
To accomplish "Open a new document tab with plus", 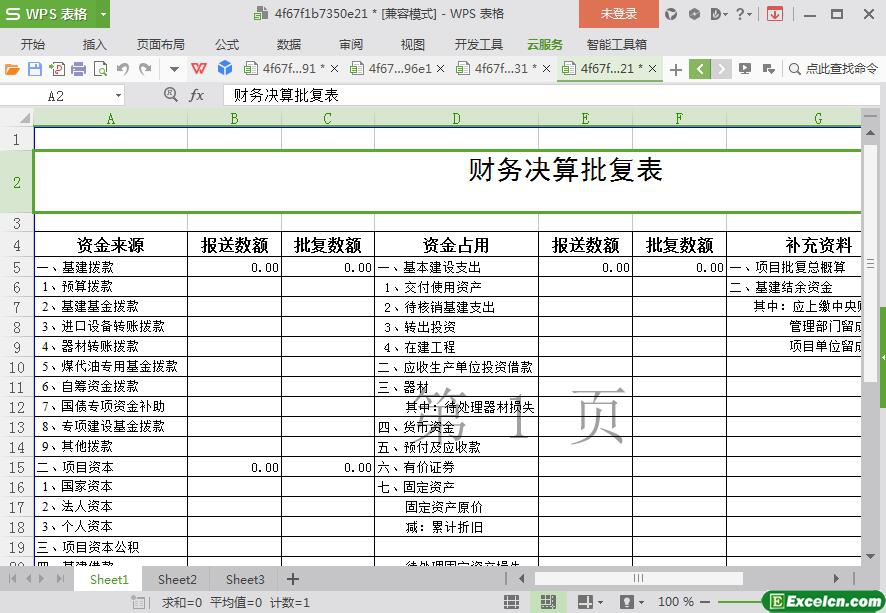I will (676, 69).
